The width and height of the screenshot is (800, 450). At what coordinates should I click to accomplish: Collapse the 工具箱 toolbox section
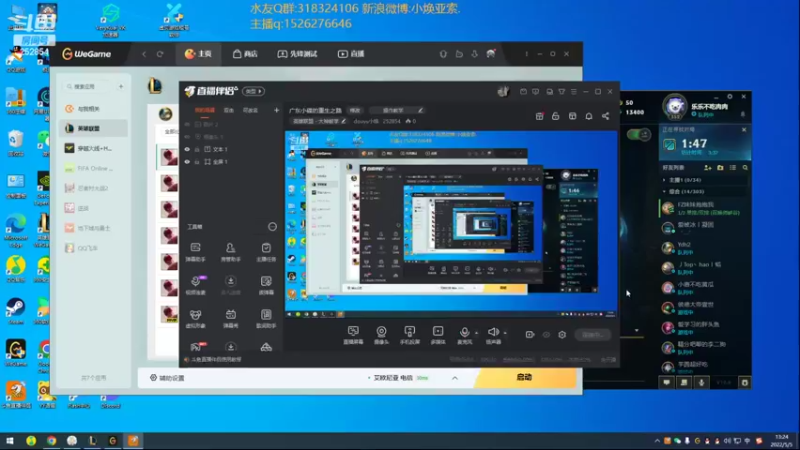coord(272,227)
